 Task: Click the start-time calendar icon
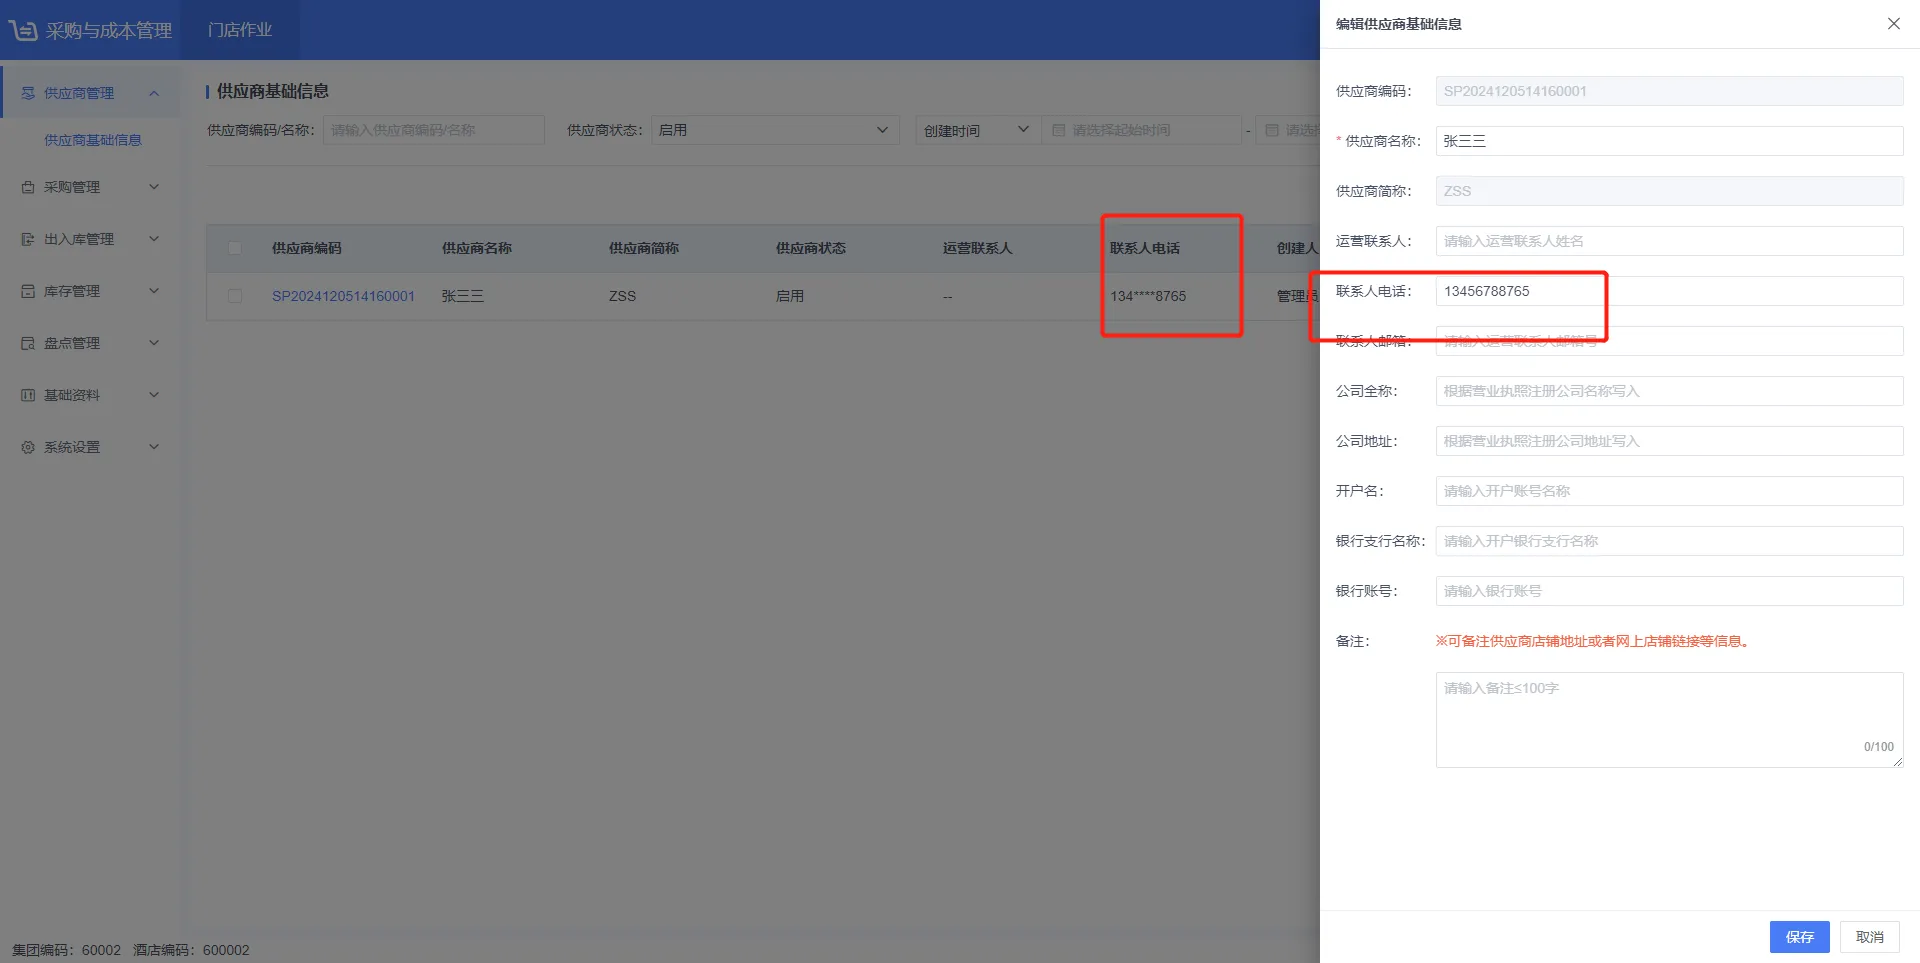(1058, 130)
